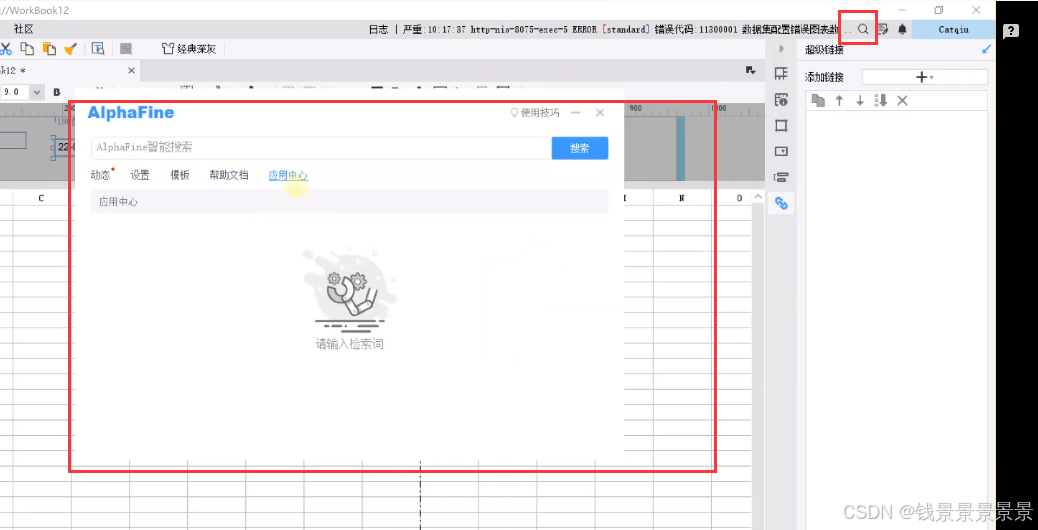Switch to the 设置 tab in AlphaFine
Image resolution: width=1038 pixels, height=530 pixels.
coord(140,175)
